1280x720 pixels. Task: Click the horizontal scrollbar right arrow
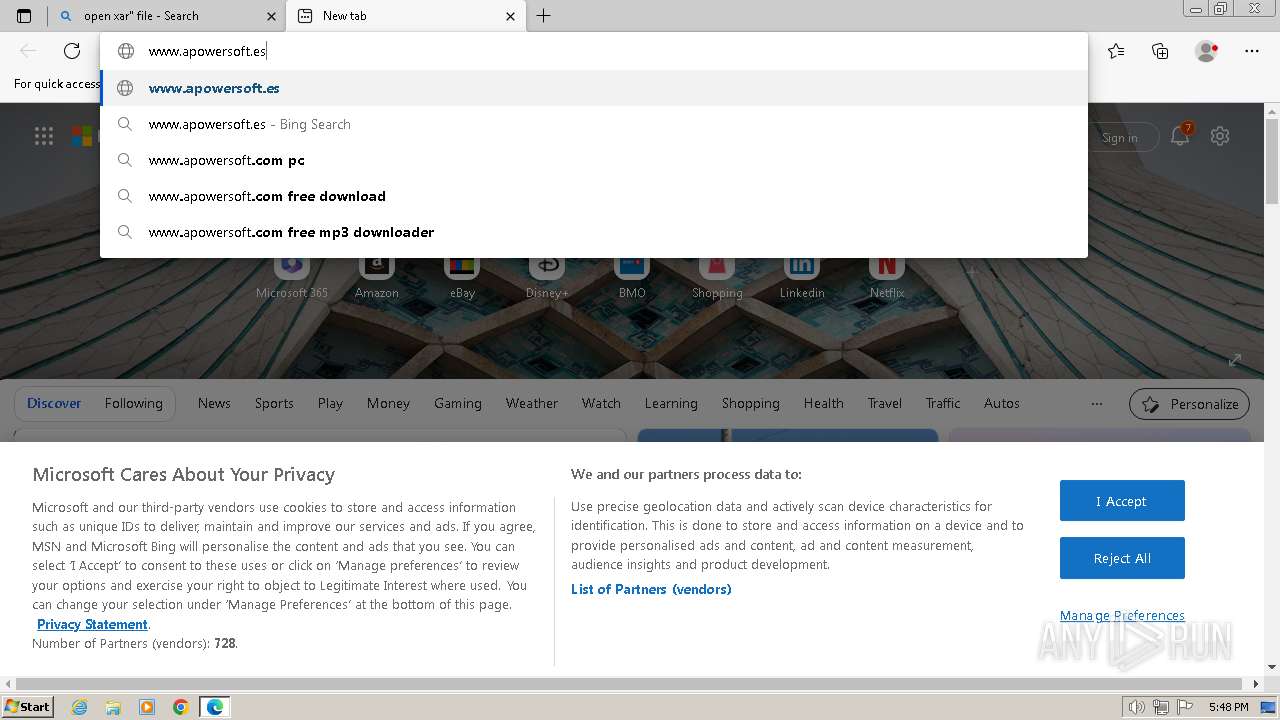click(1257, 684)
